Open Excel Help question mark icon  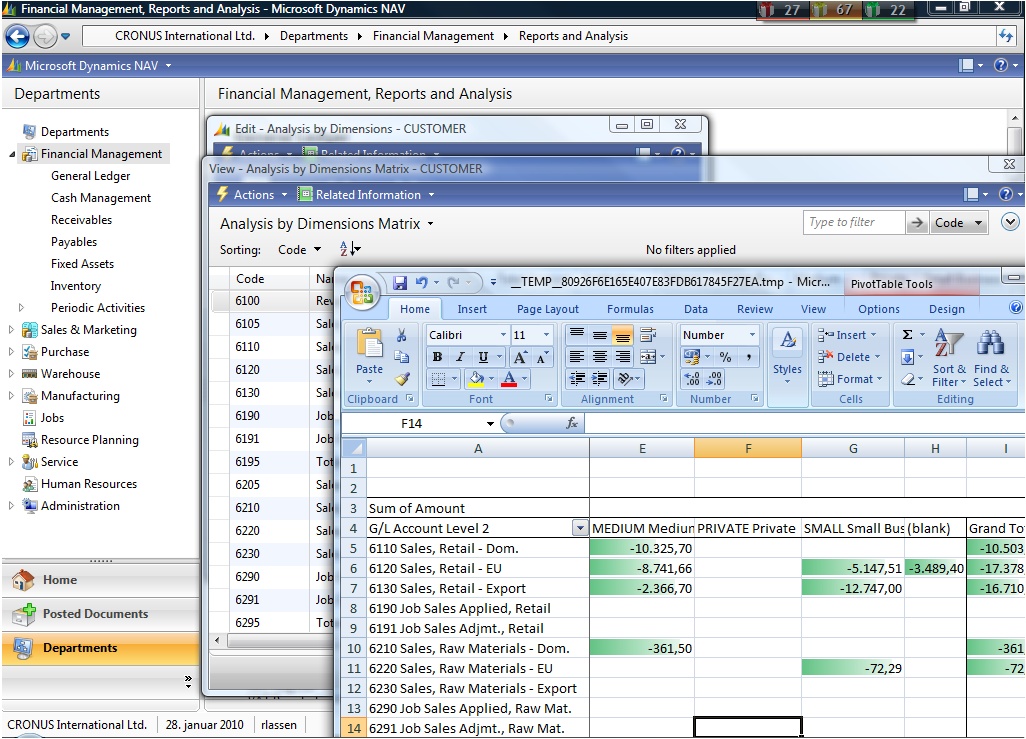(1016, 308)
